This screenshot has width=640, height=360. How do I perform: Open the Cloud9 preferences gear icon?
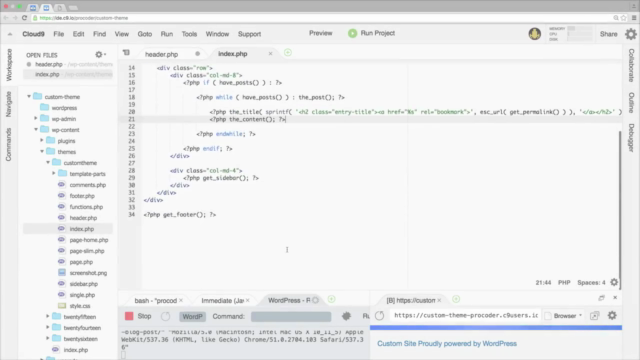(631, 34)
